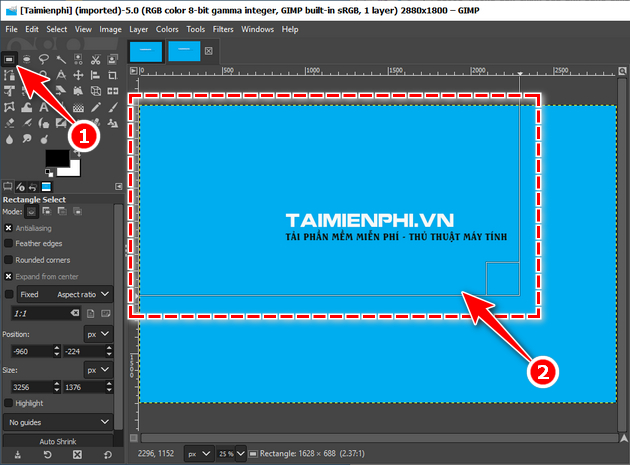Open the Select menu

pos(57,29)
